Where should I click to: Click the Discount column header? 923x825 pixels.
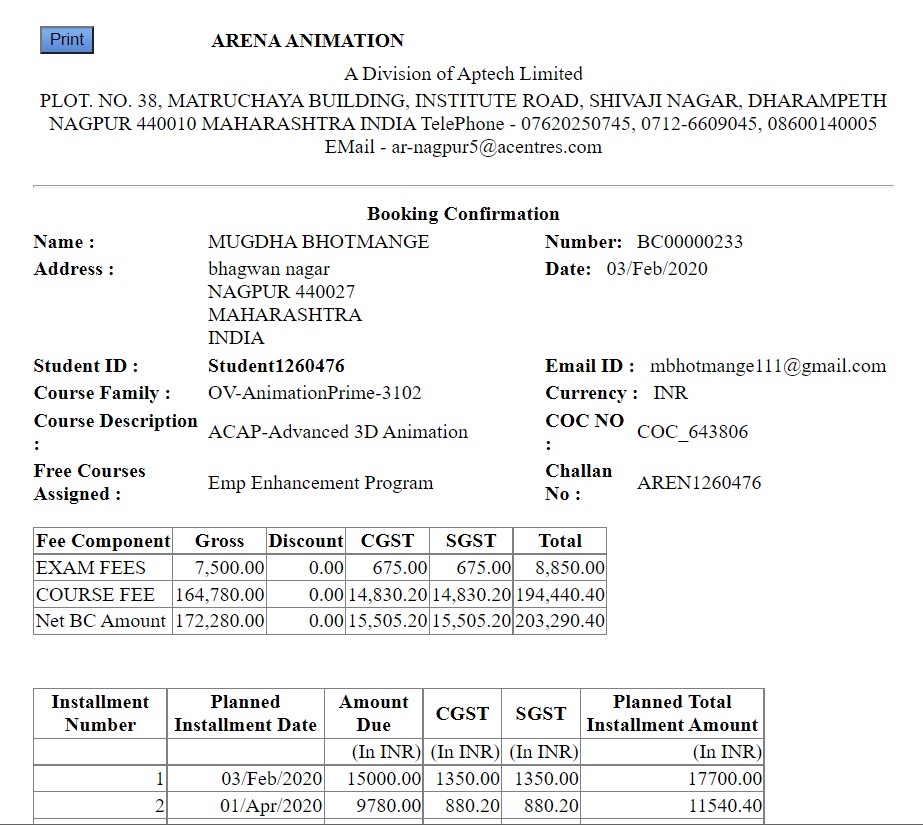[306, 541]
